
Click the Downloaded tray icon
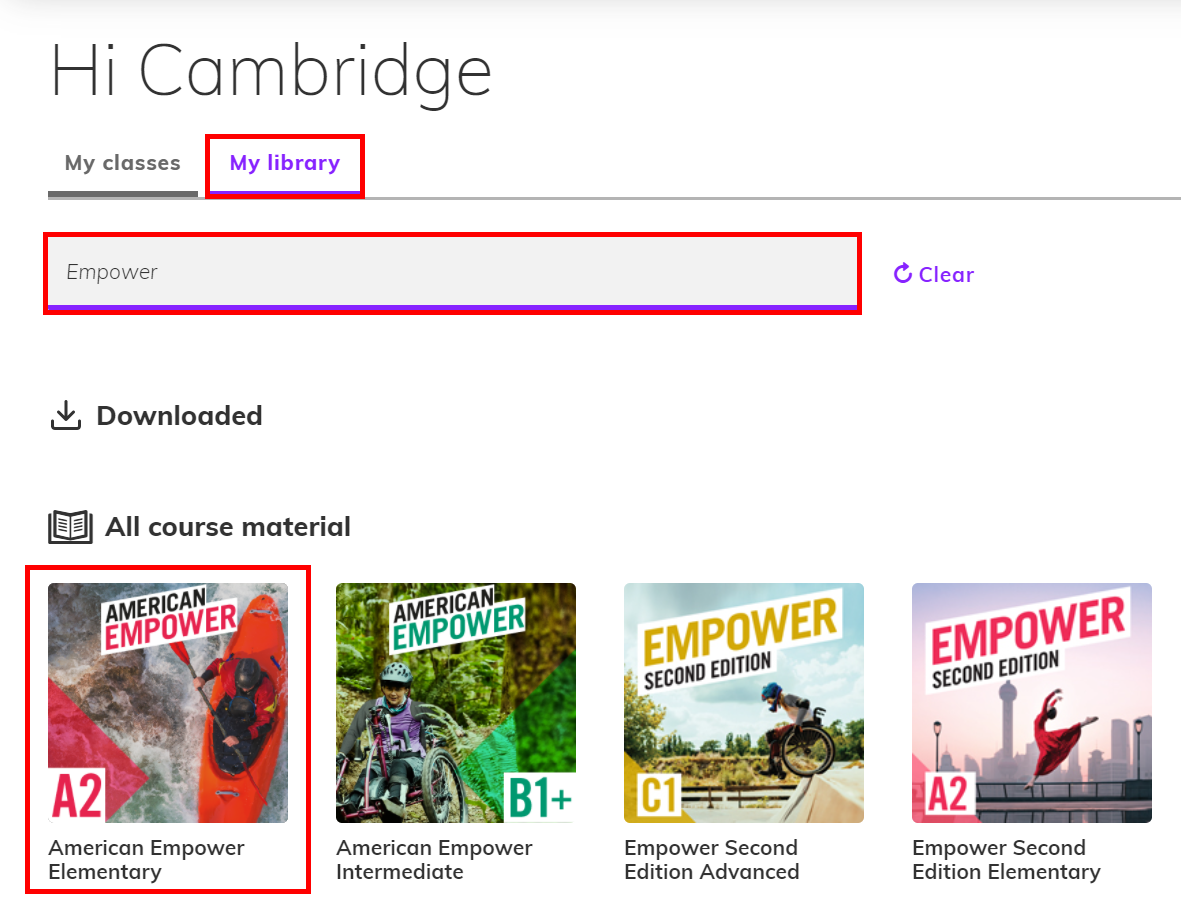66,415
